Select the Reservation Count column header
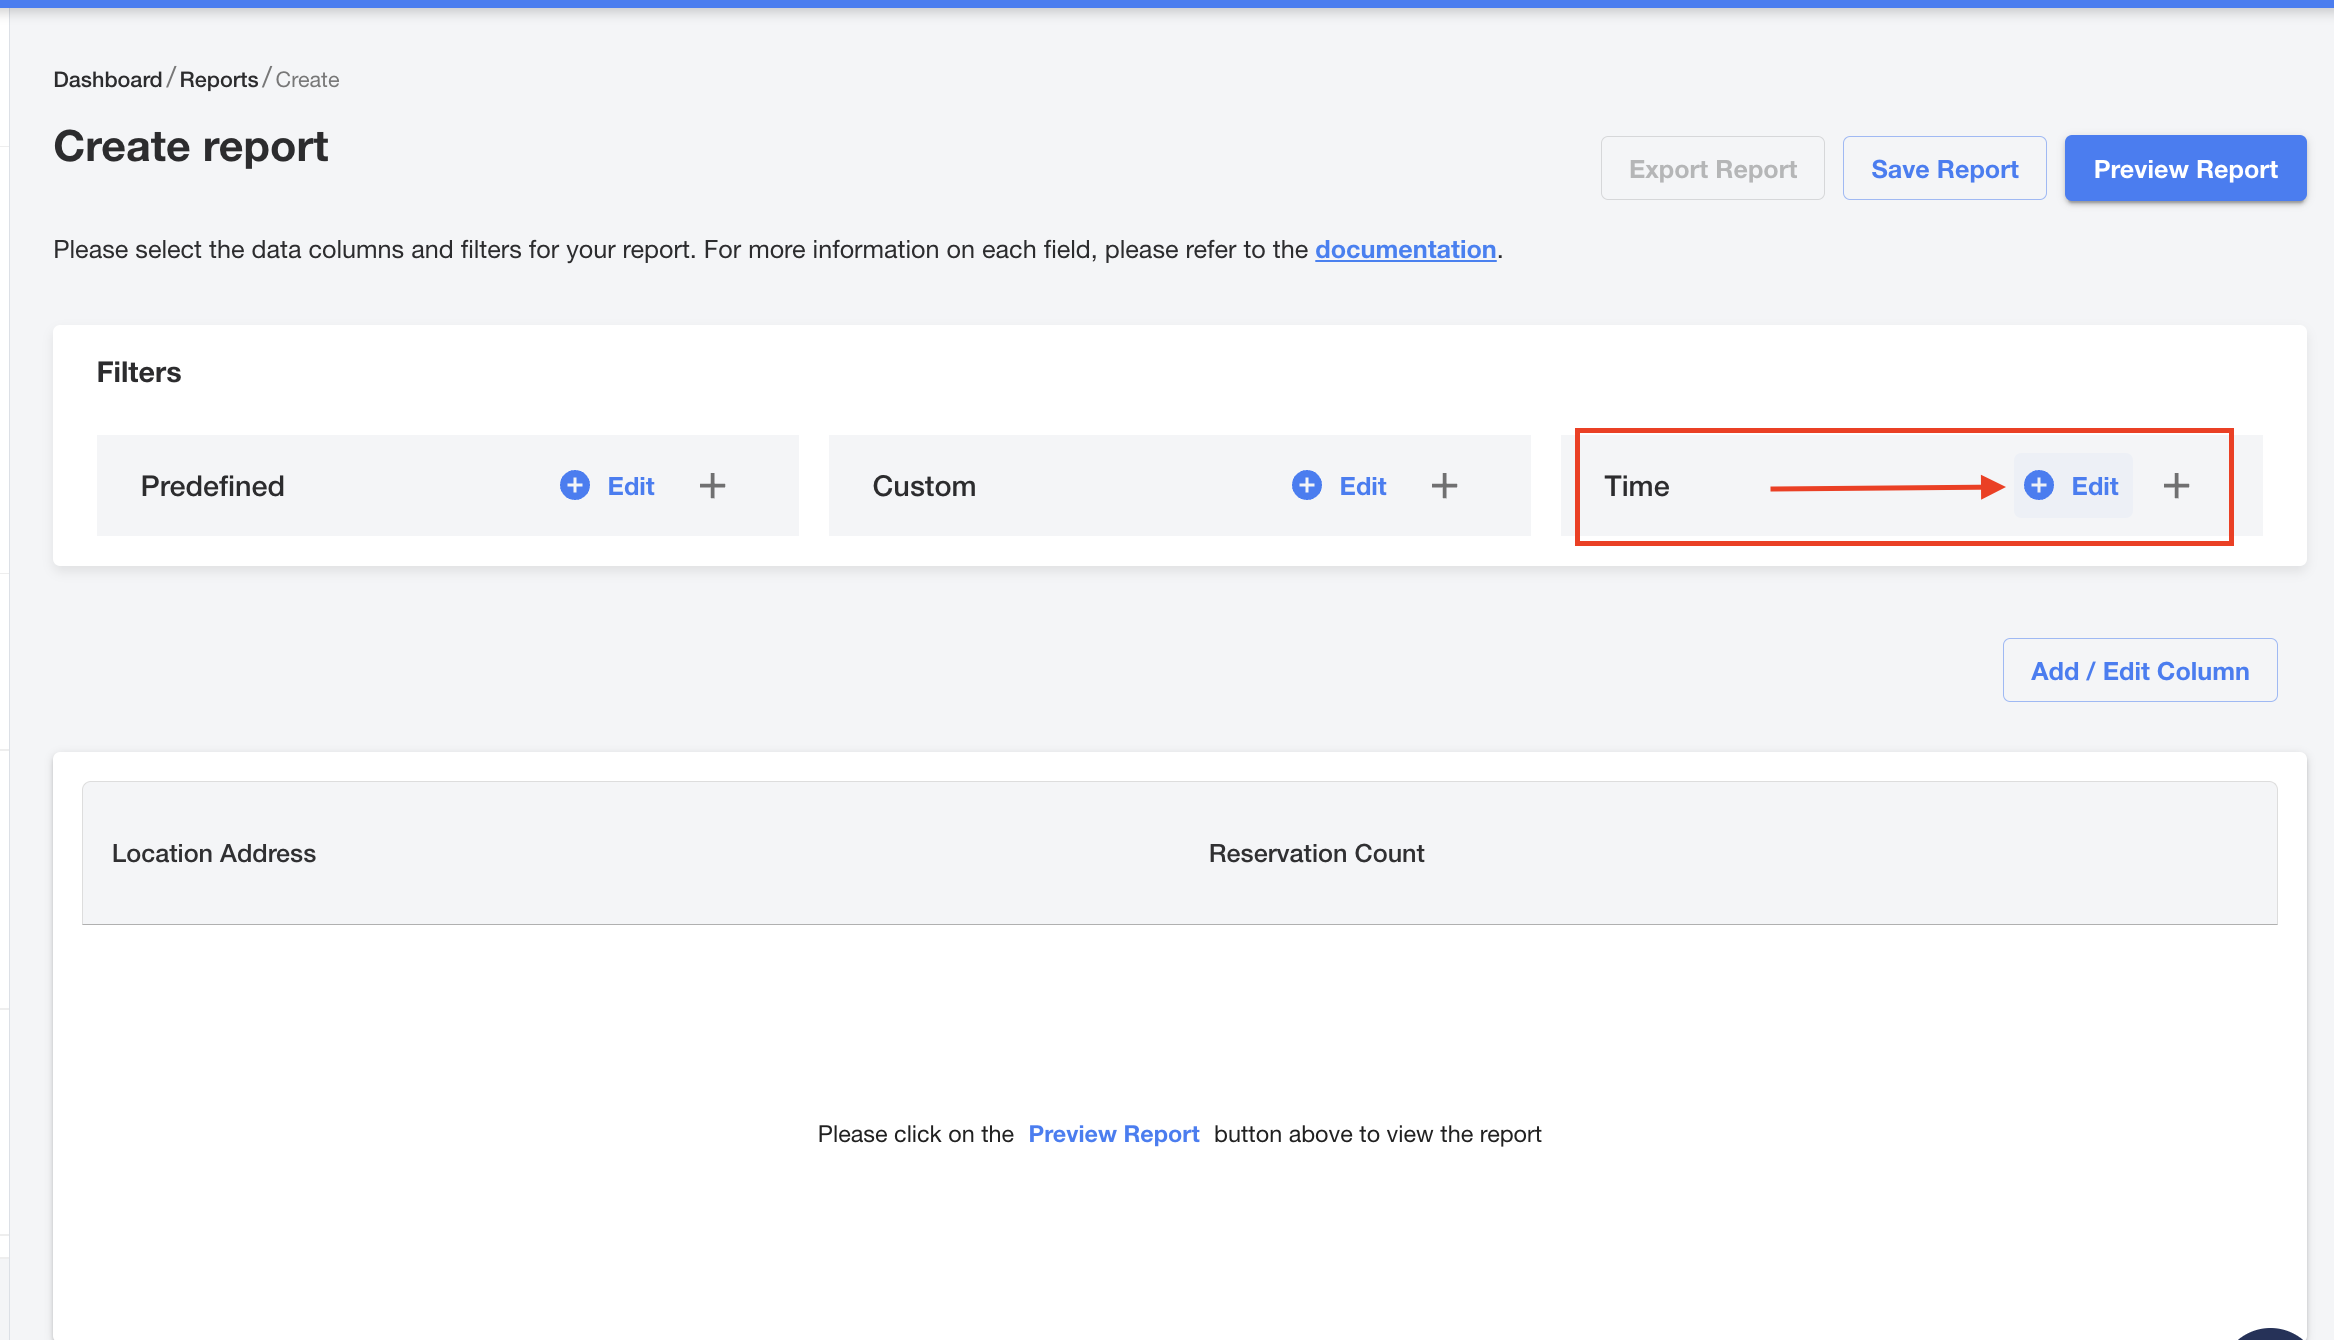Viewport: 2334px width, 1340px height. (1316, 853)
